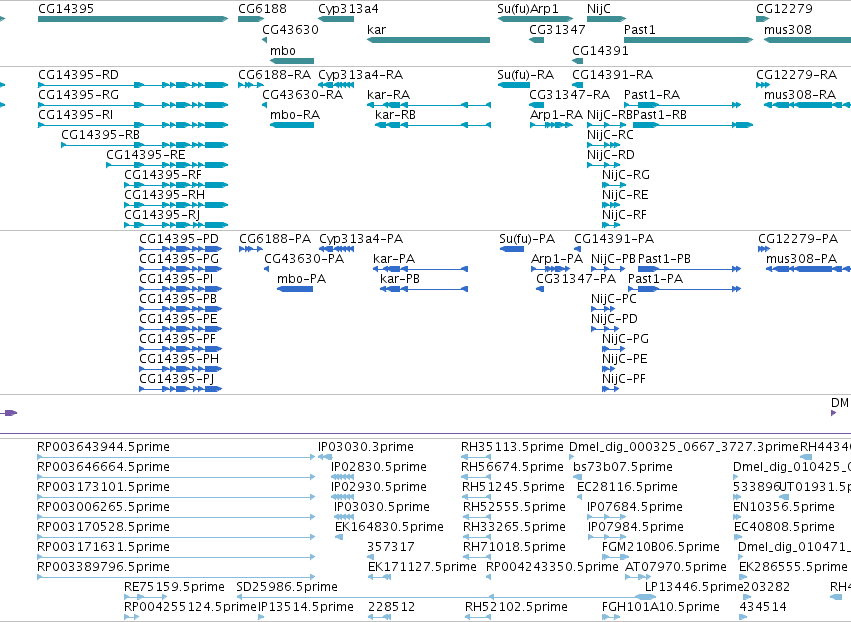
Task: Select feature 228512
Action: 391,607
